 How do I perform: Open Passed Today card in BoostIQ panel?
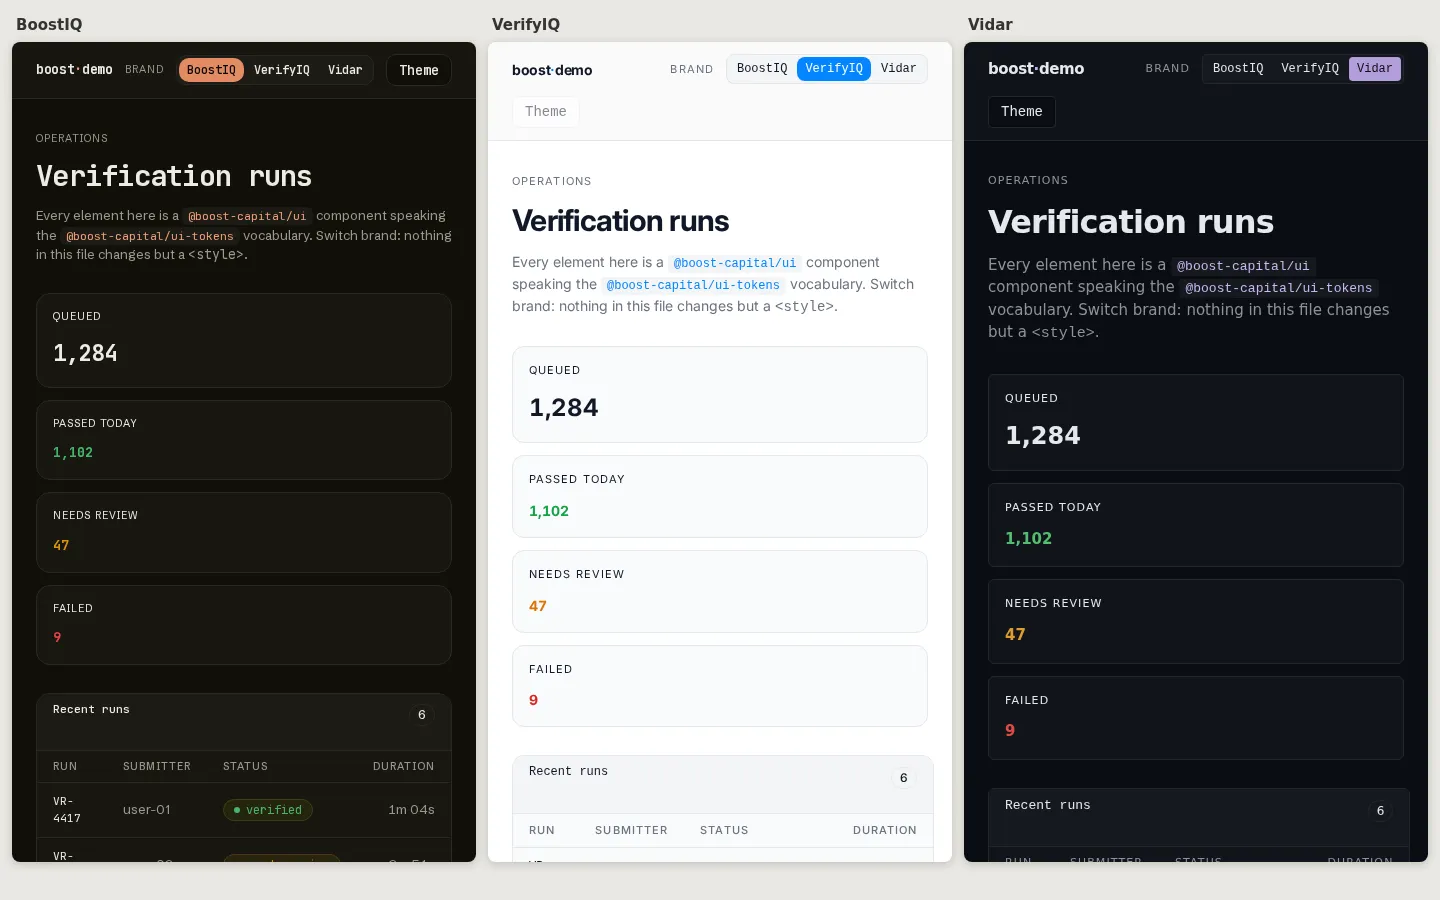[x=244, y=440]
